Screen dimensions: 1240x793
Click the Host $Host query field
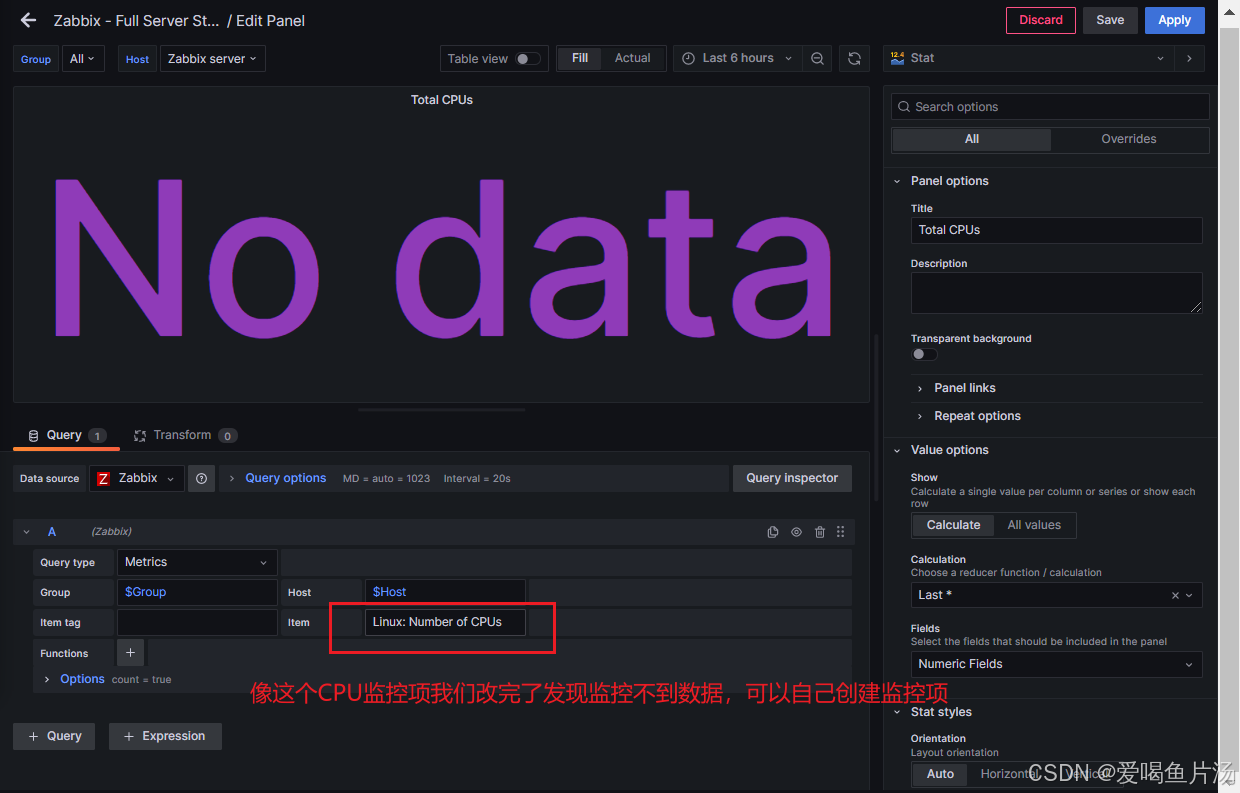(x=445, y=592)
